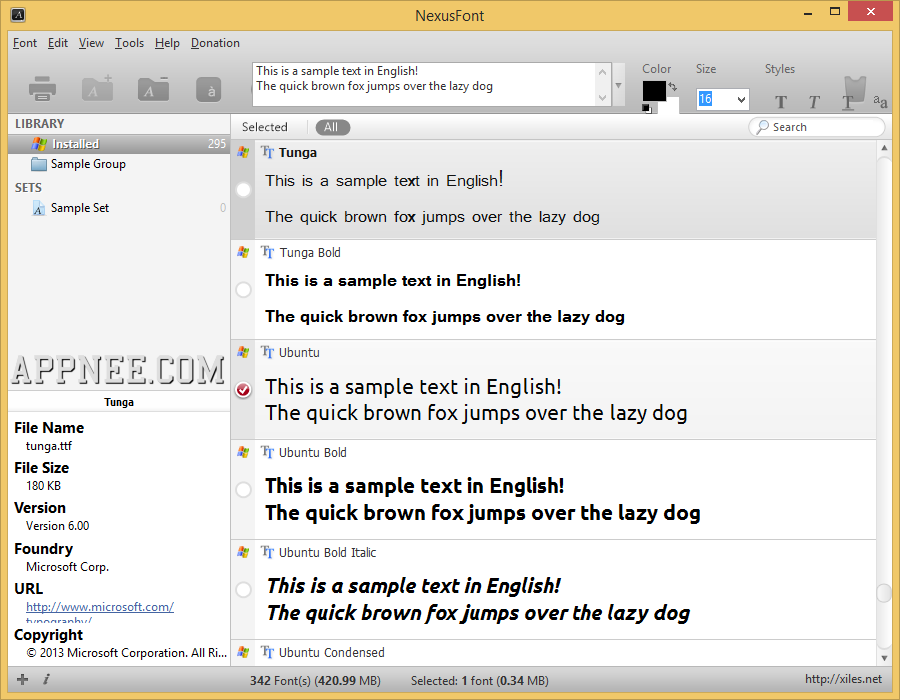Click the plus icon in the status bar
Screen dimensions: 900x700
coord(22,680)
